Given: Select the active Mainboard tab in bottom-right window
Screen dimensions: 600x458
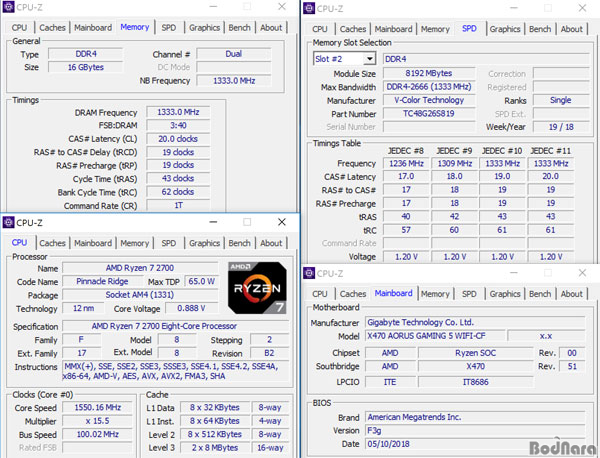Looking at the screenshot, I should coord(393,293).
